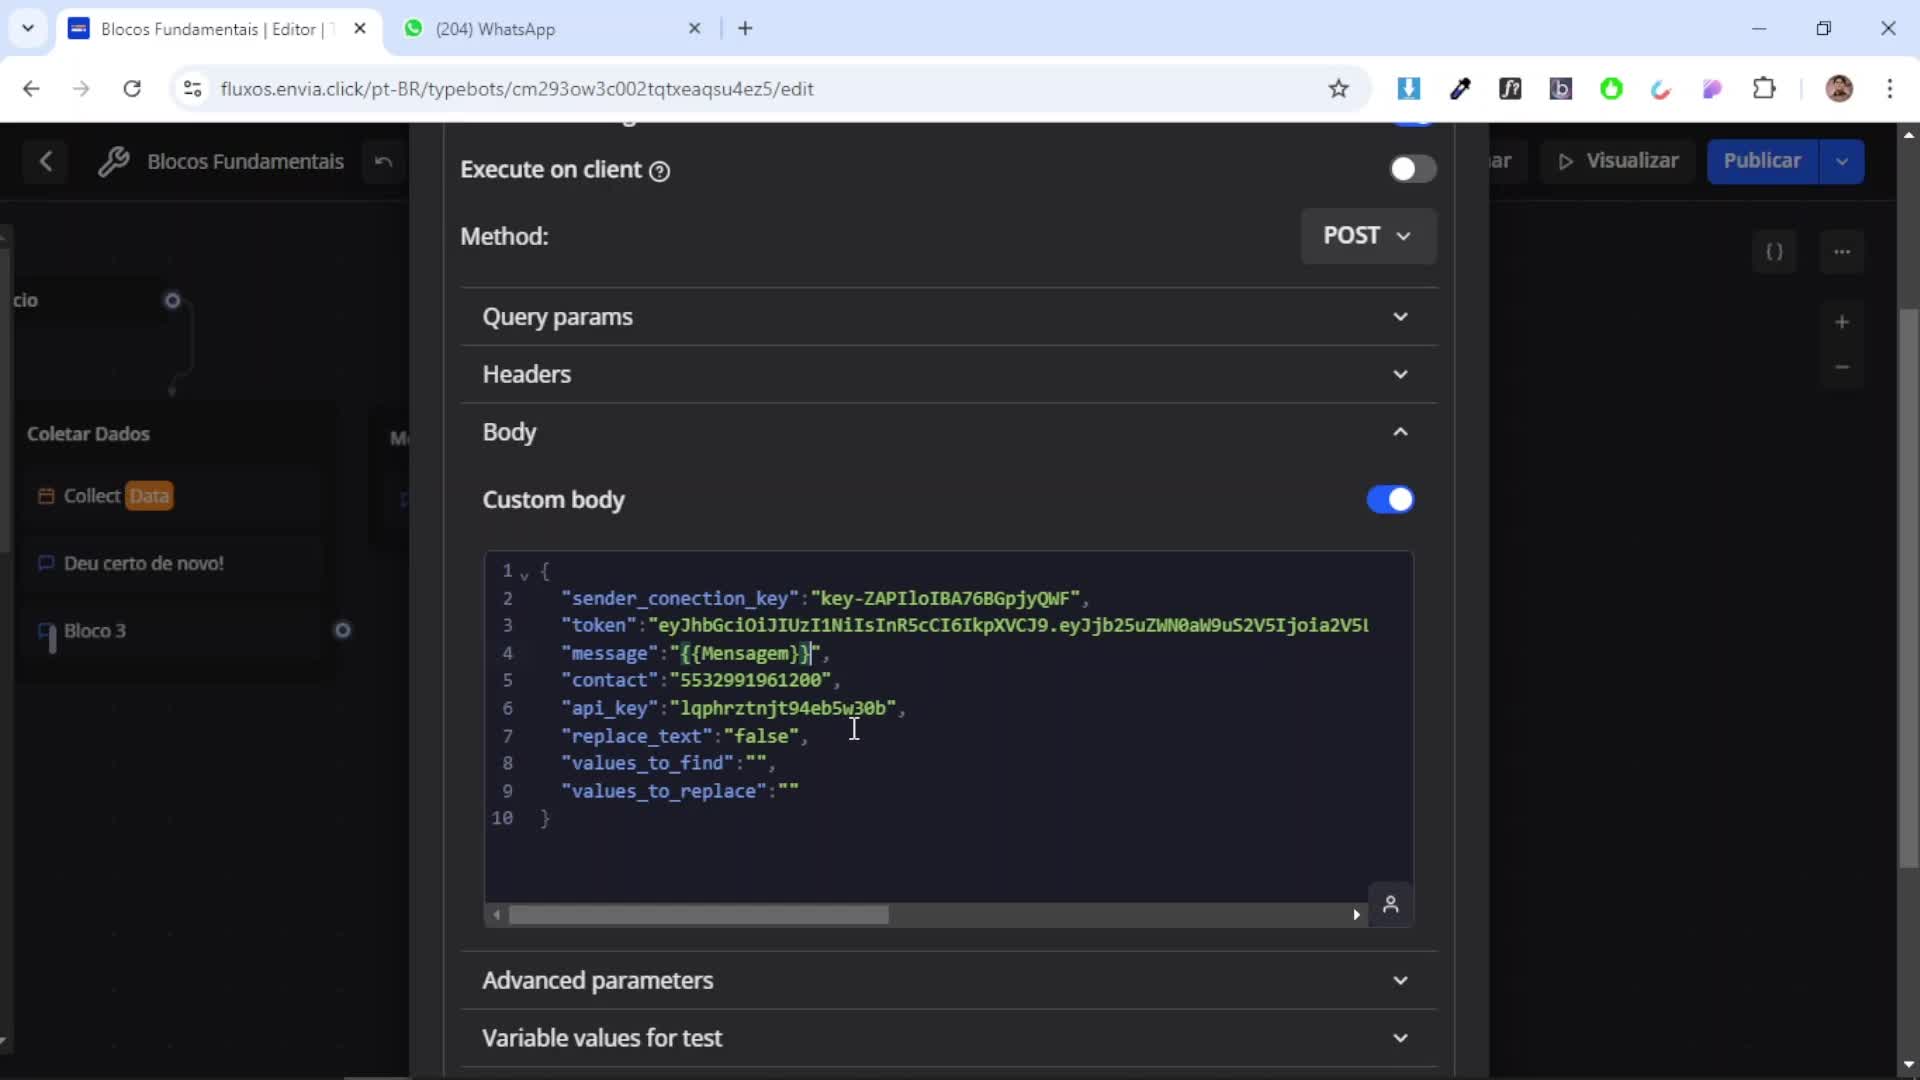Enable the Execute on client switch
The width and height of the screenshot is (1920, 1080).
[x=1412, y=169]
